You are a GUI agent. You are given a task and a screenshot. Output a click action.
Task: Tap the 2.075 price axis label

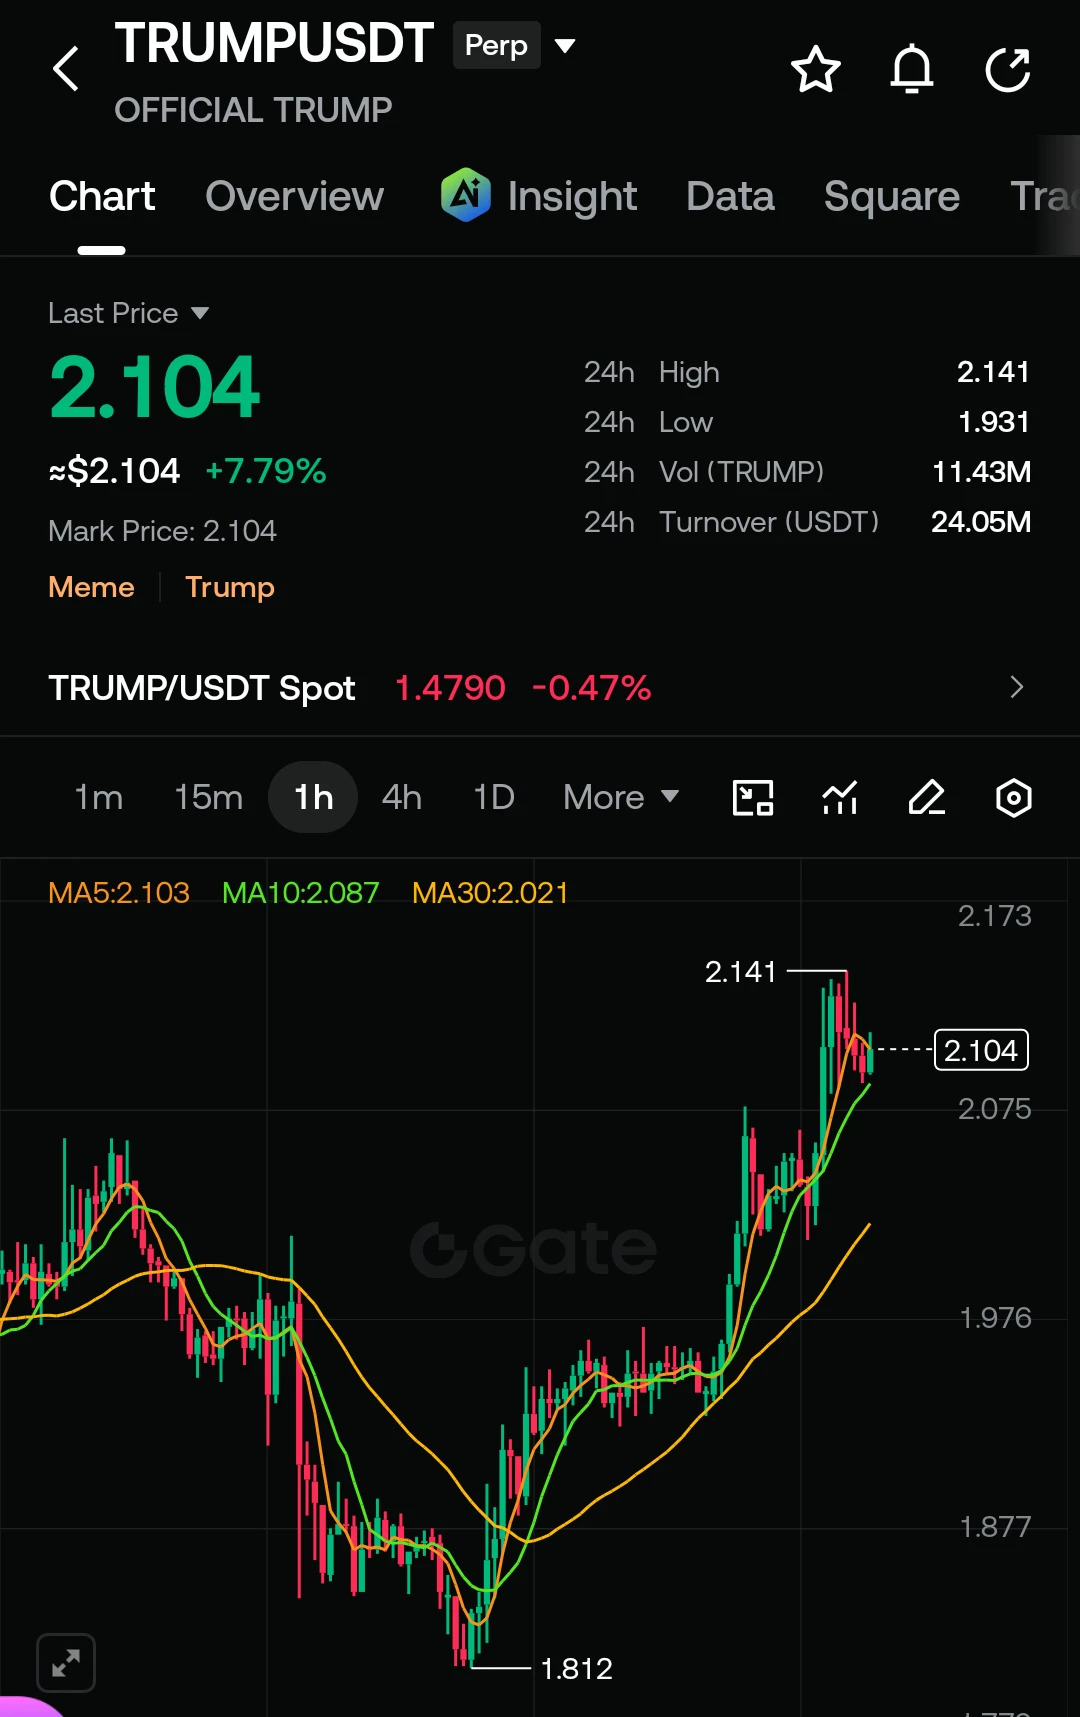point(995,1108)
